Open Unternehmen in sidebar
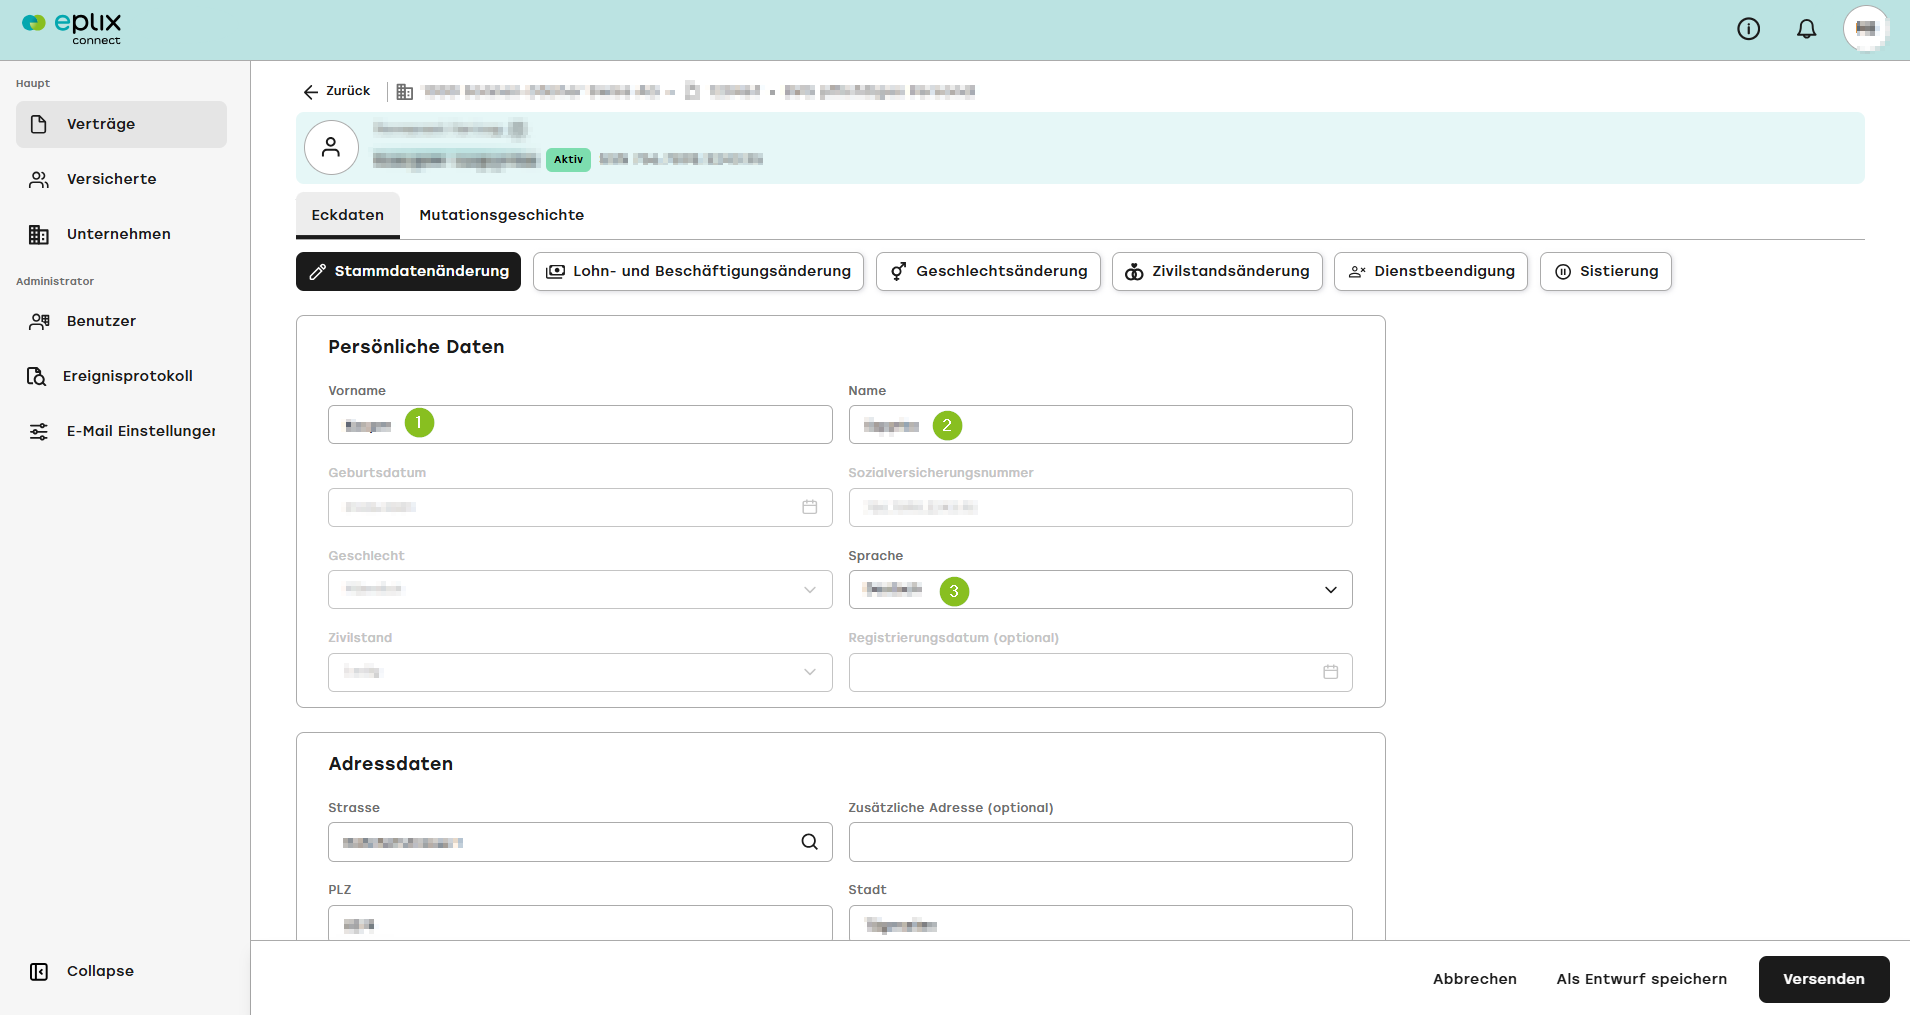The width and height of the screenshot is (1910, 1015). pos(121,234)
